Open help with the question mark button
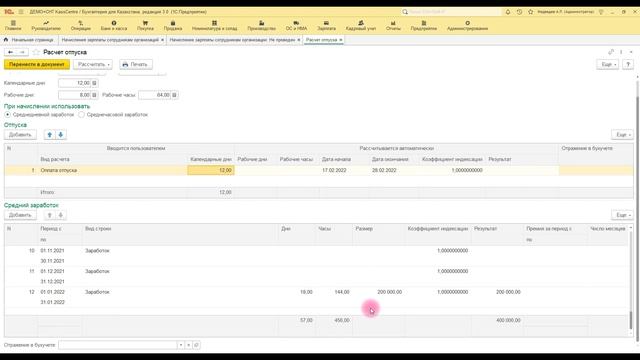Screen dimensions: 640x360 pos(628,64)
